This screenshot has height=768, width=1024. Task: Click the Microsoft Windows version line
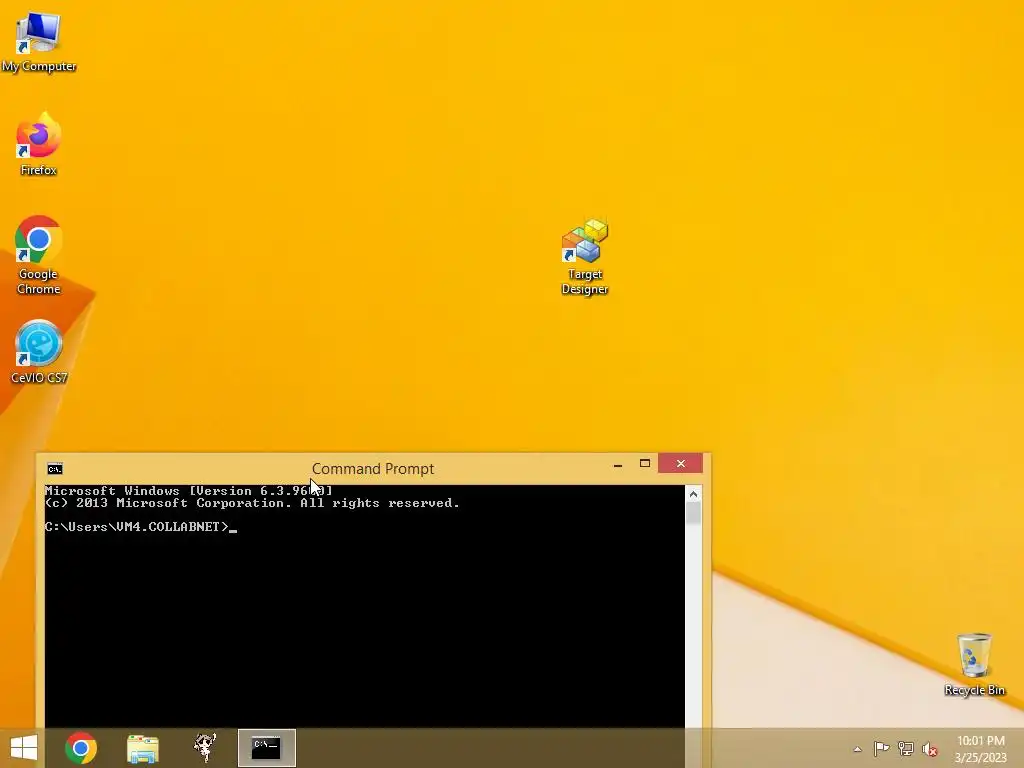pos(188,490)
